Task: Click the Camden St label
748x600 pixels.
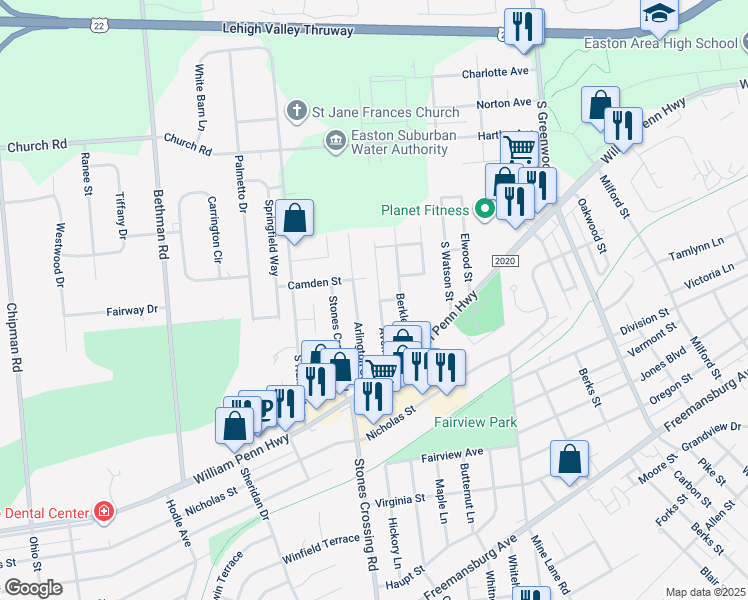Action: (314, 283)
